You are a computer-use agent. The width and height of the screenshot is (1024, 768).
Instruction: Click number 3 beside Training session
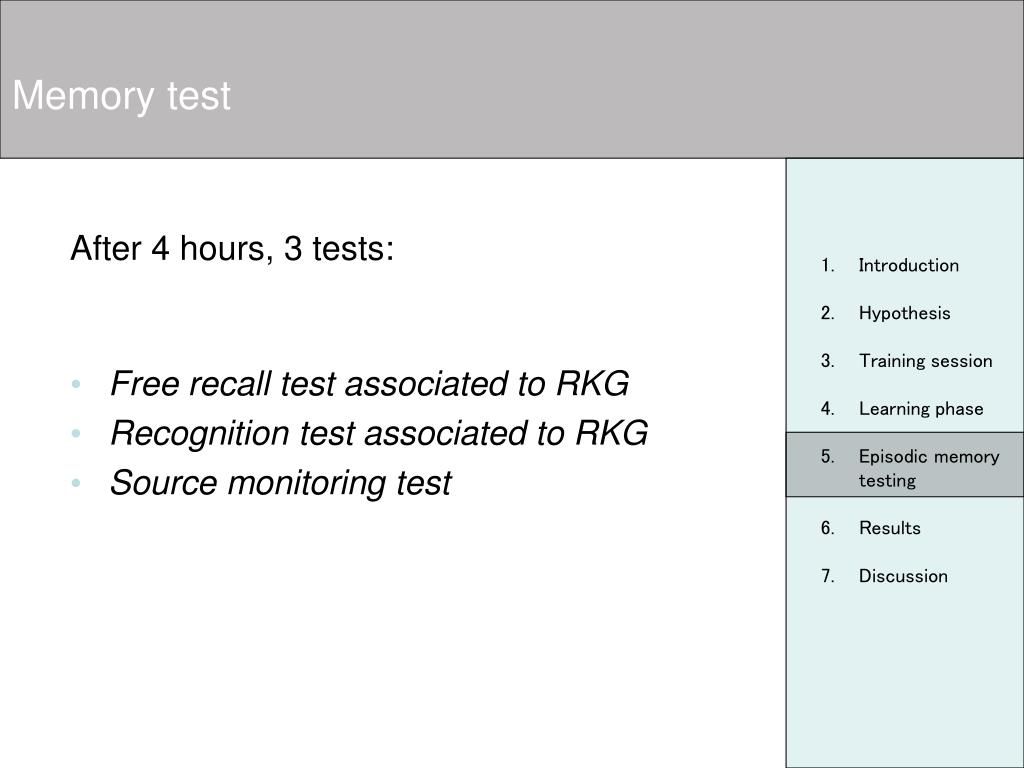pos(827,360)
